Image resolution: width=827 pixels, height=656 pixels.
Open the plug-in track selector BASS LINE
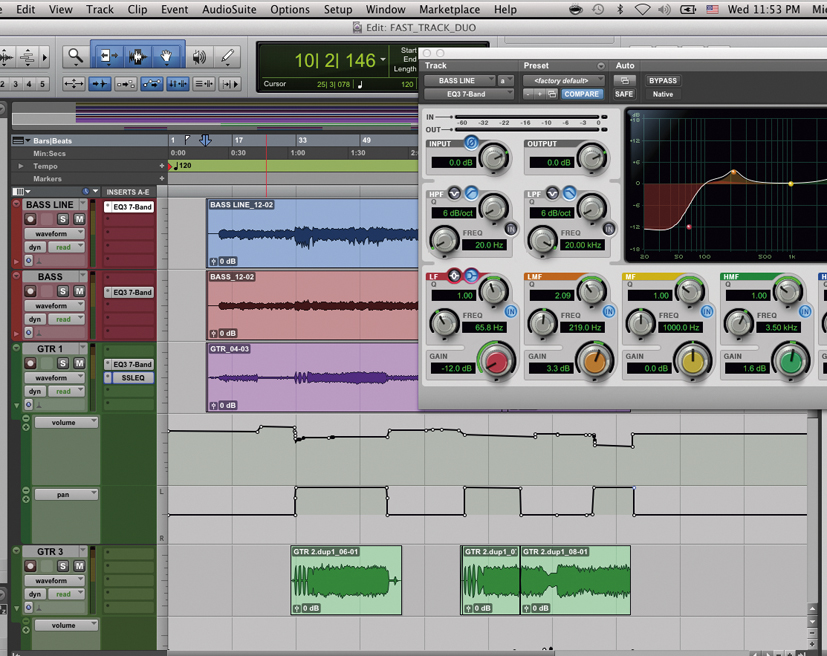460,81
